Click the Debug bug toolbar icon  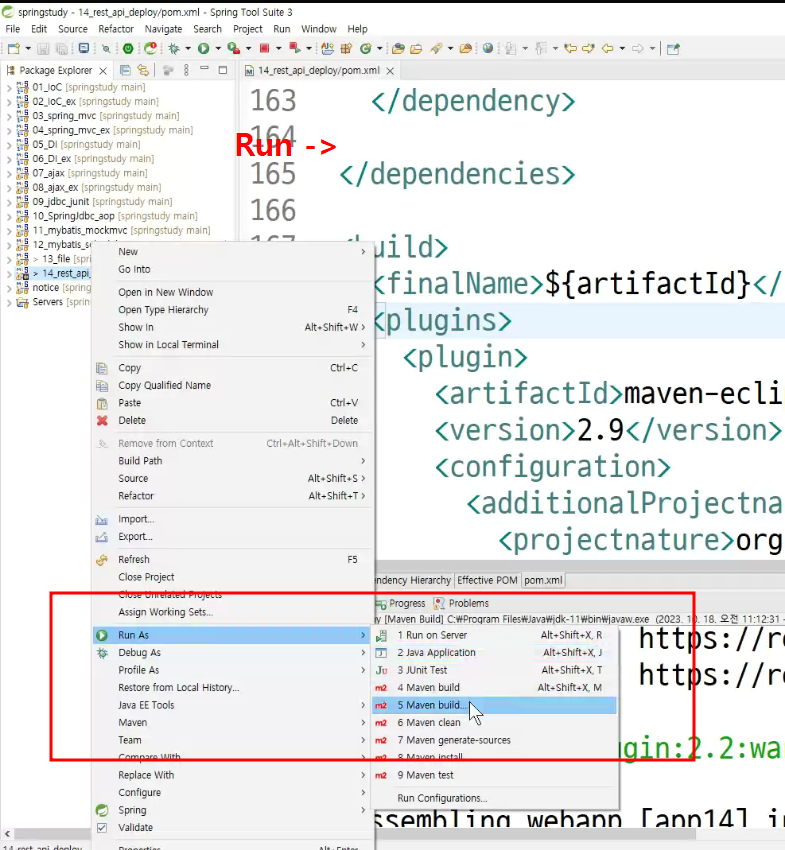173,49
